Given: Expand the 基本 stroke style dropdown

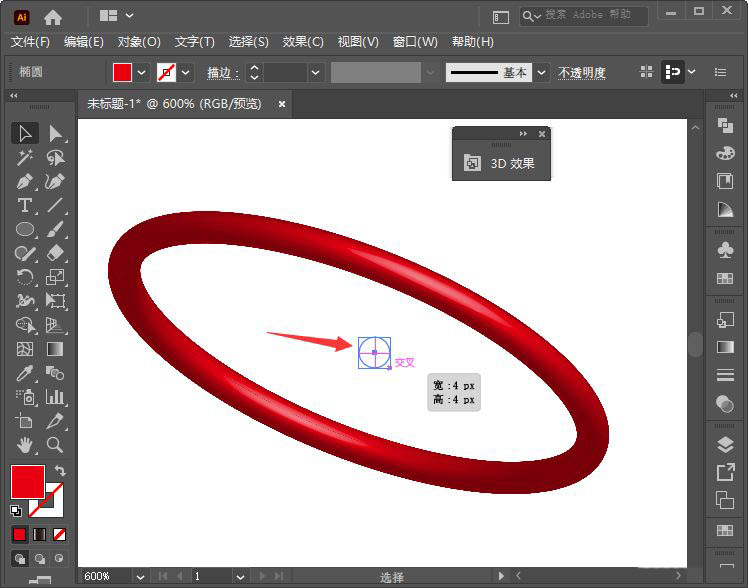Looking at the screenshot, I should click(x=541, y=73).
